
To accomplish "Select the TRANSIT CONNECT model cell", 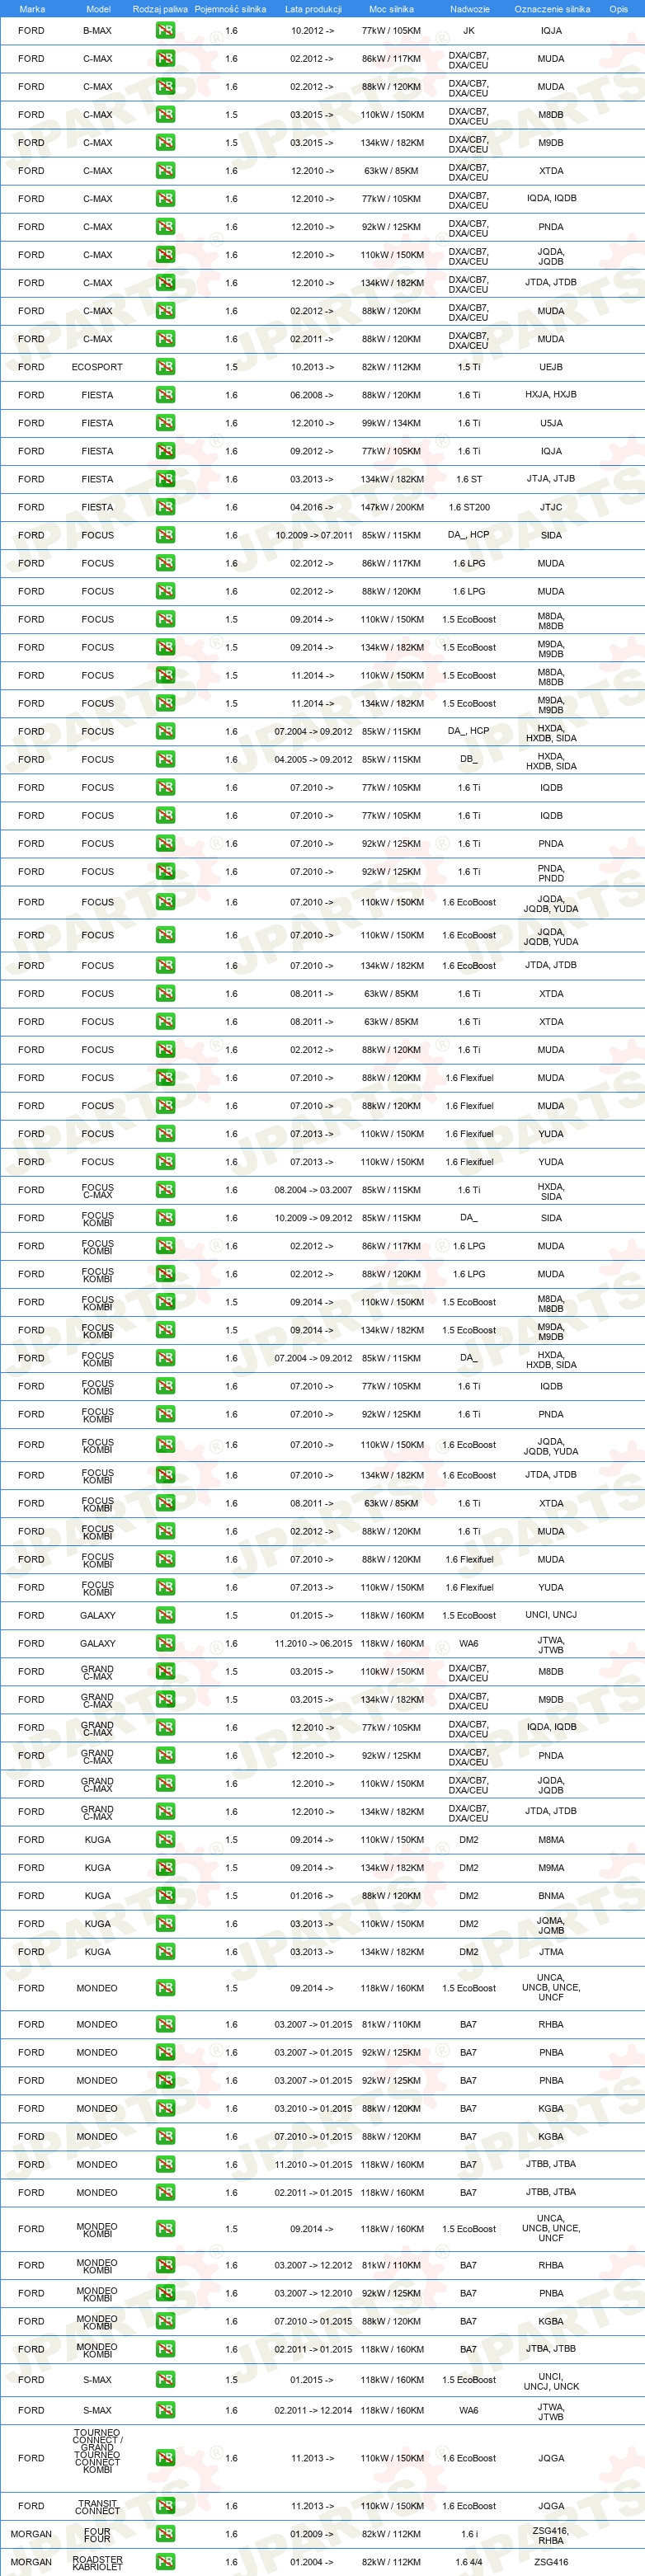I will tap(97, 2506).
